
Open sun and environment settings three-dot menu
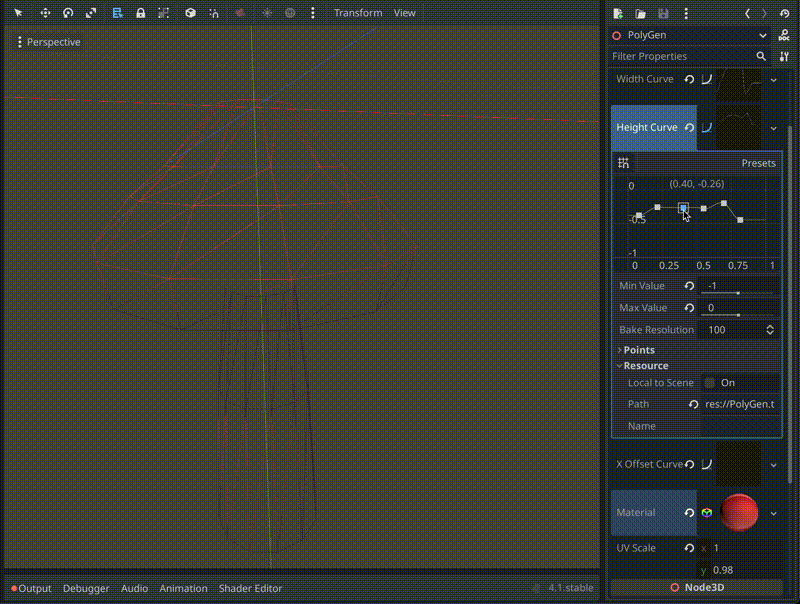pyautogui.click(x=313, y=13)
